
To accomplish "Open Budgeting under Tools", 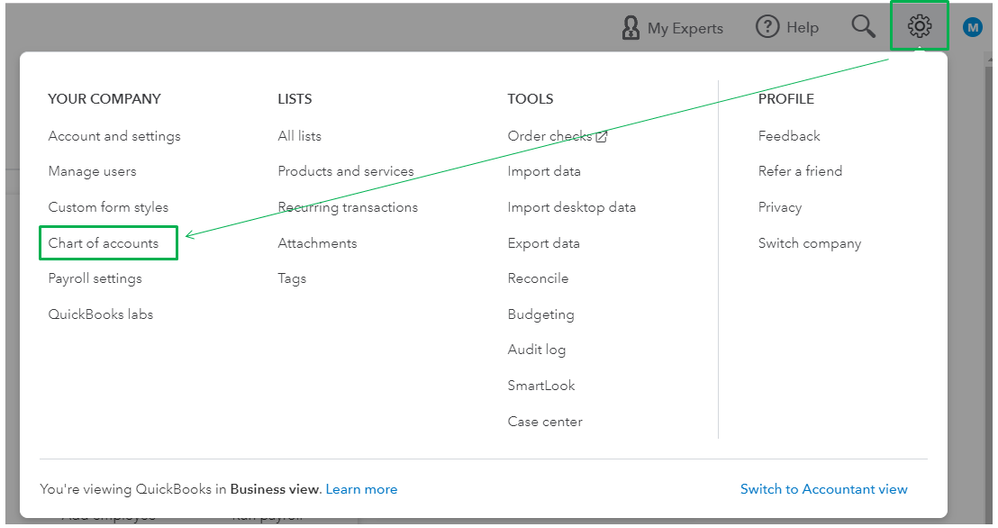I will pyautogui.click(x=540, y=314).
